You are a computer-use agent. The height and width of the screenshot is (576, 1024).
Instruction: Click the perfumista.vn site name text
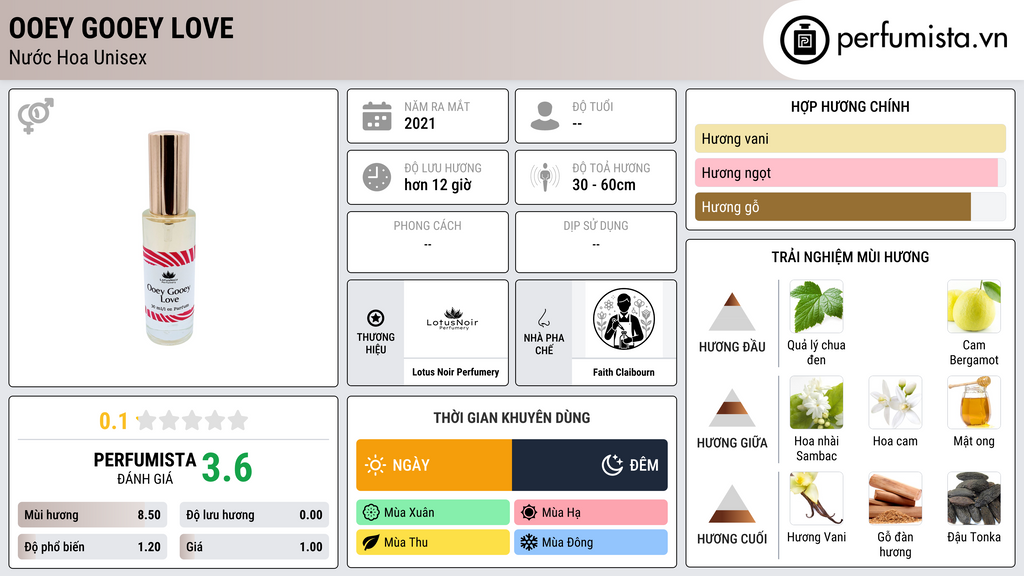(x=922, y=39)
